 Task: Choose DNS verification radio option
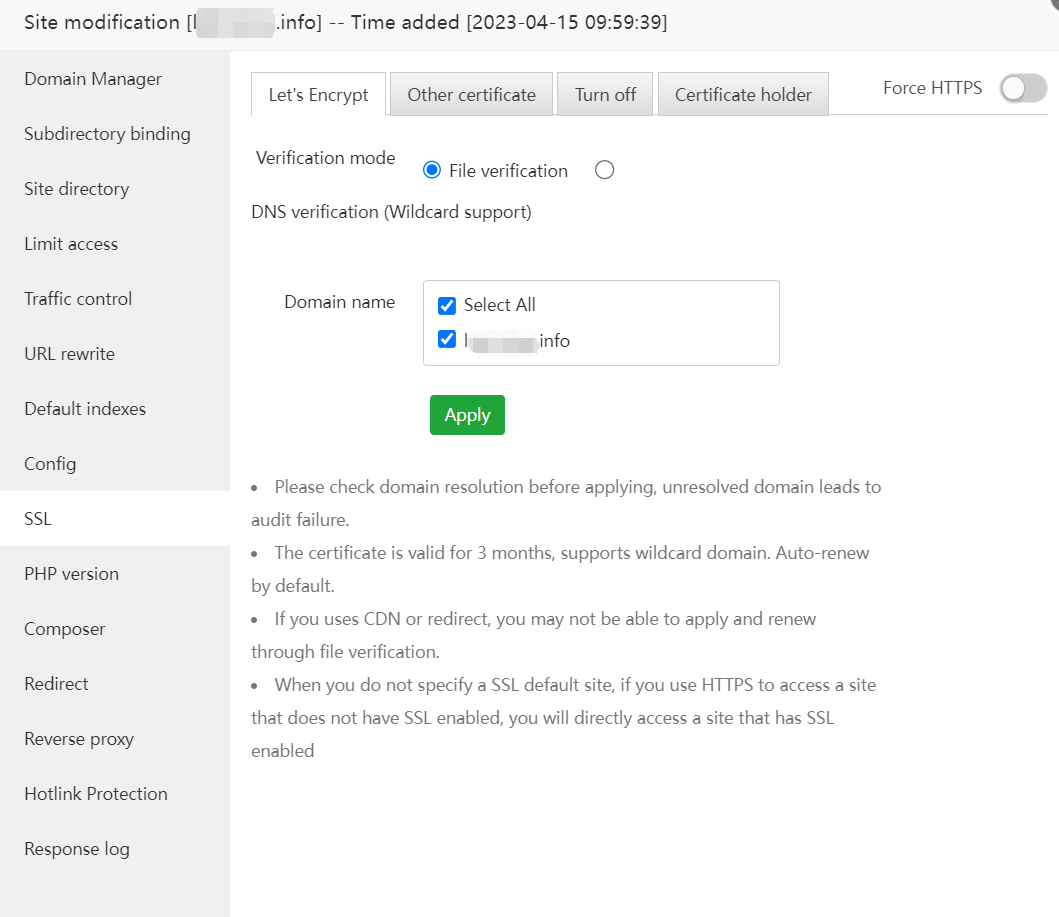click(604, 171)
